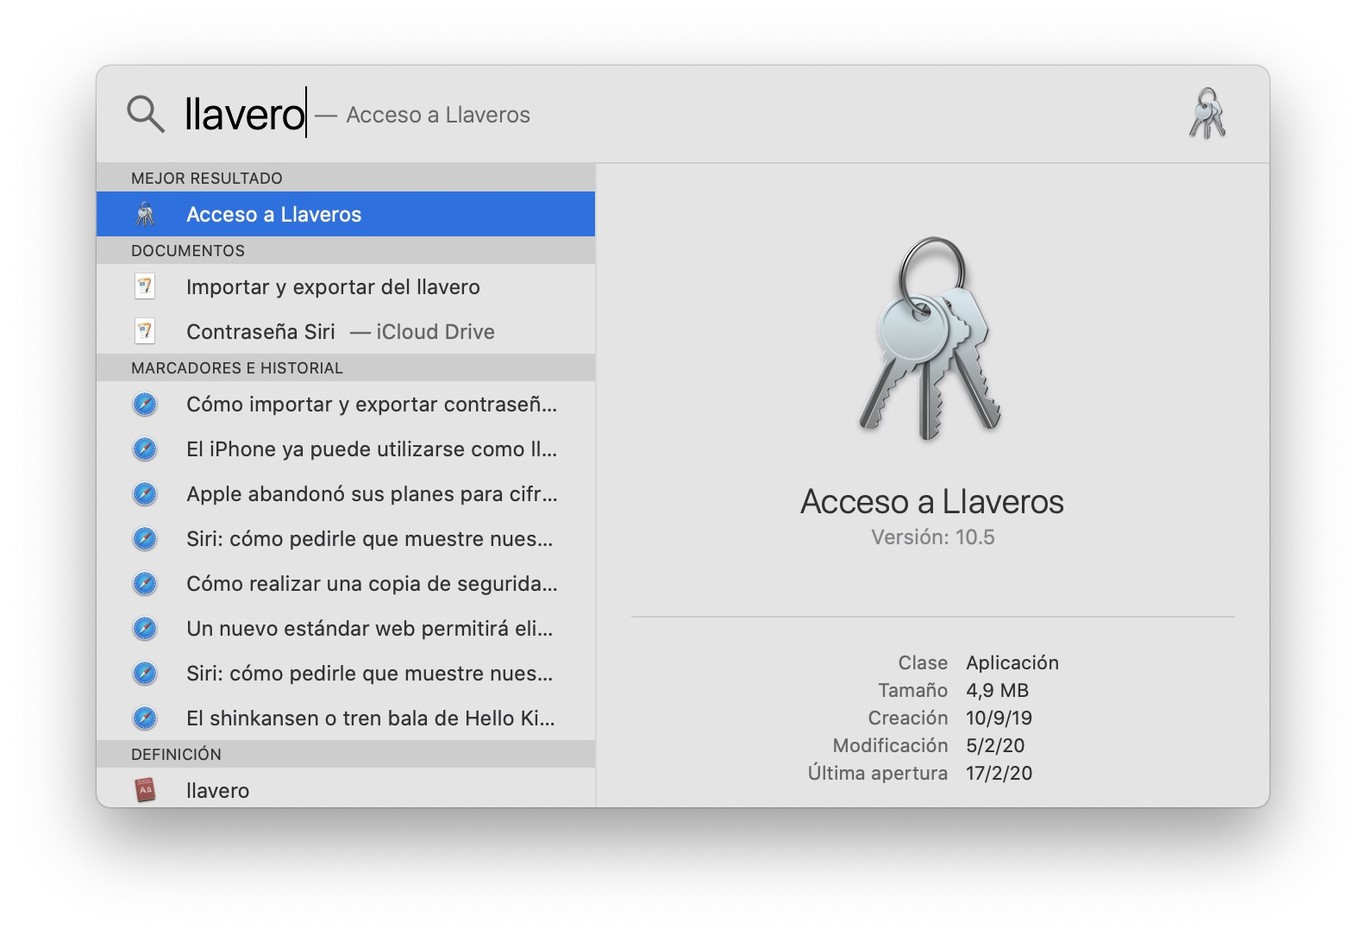The image size is (1366, 935).
Task: Click the 'DOCUMENTOS' section header
Action: click(x=188, y=251)
